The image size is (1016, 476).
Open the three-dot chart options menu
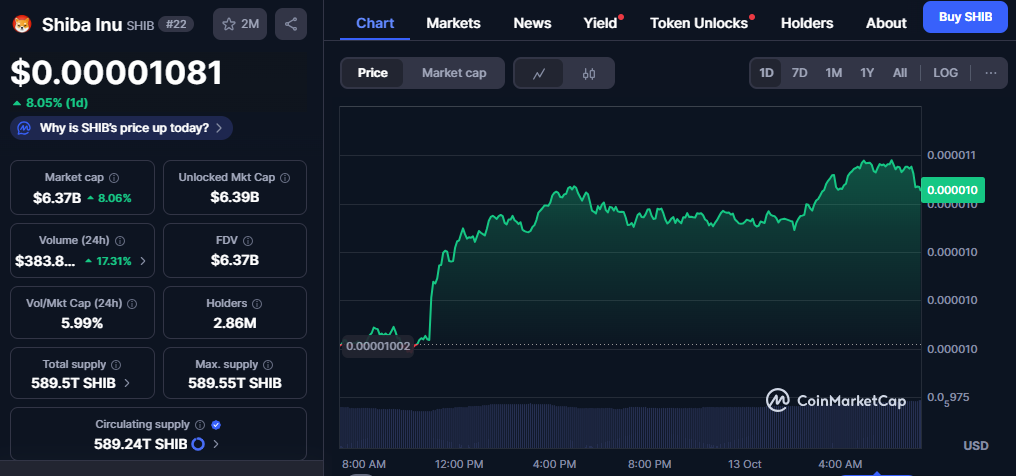coord(990,73)
